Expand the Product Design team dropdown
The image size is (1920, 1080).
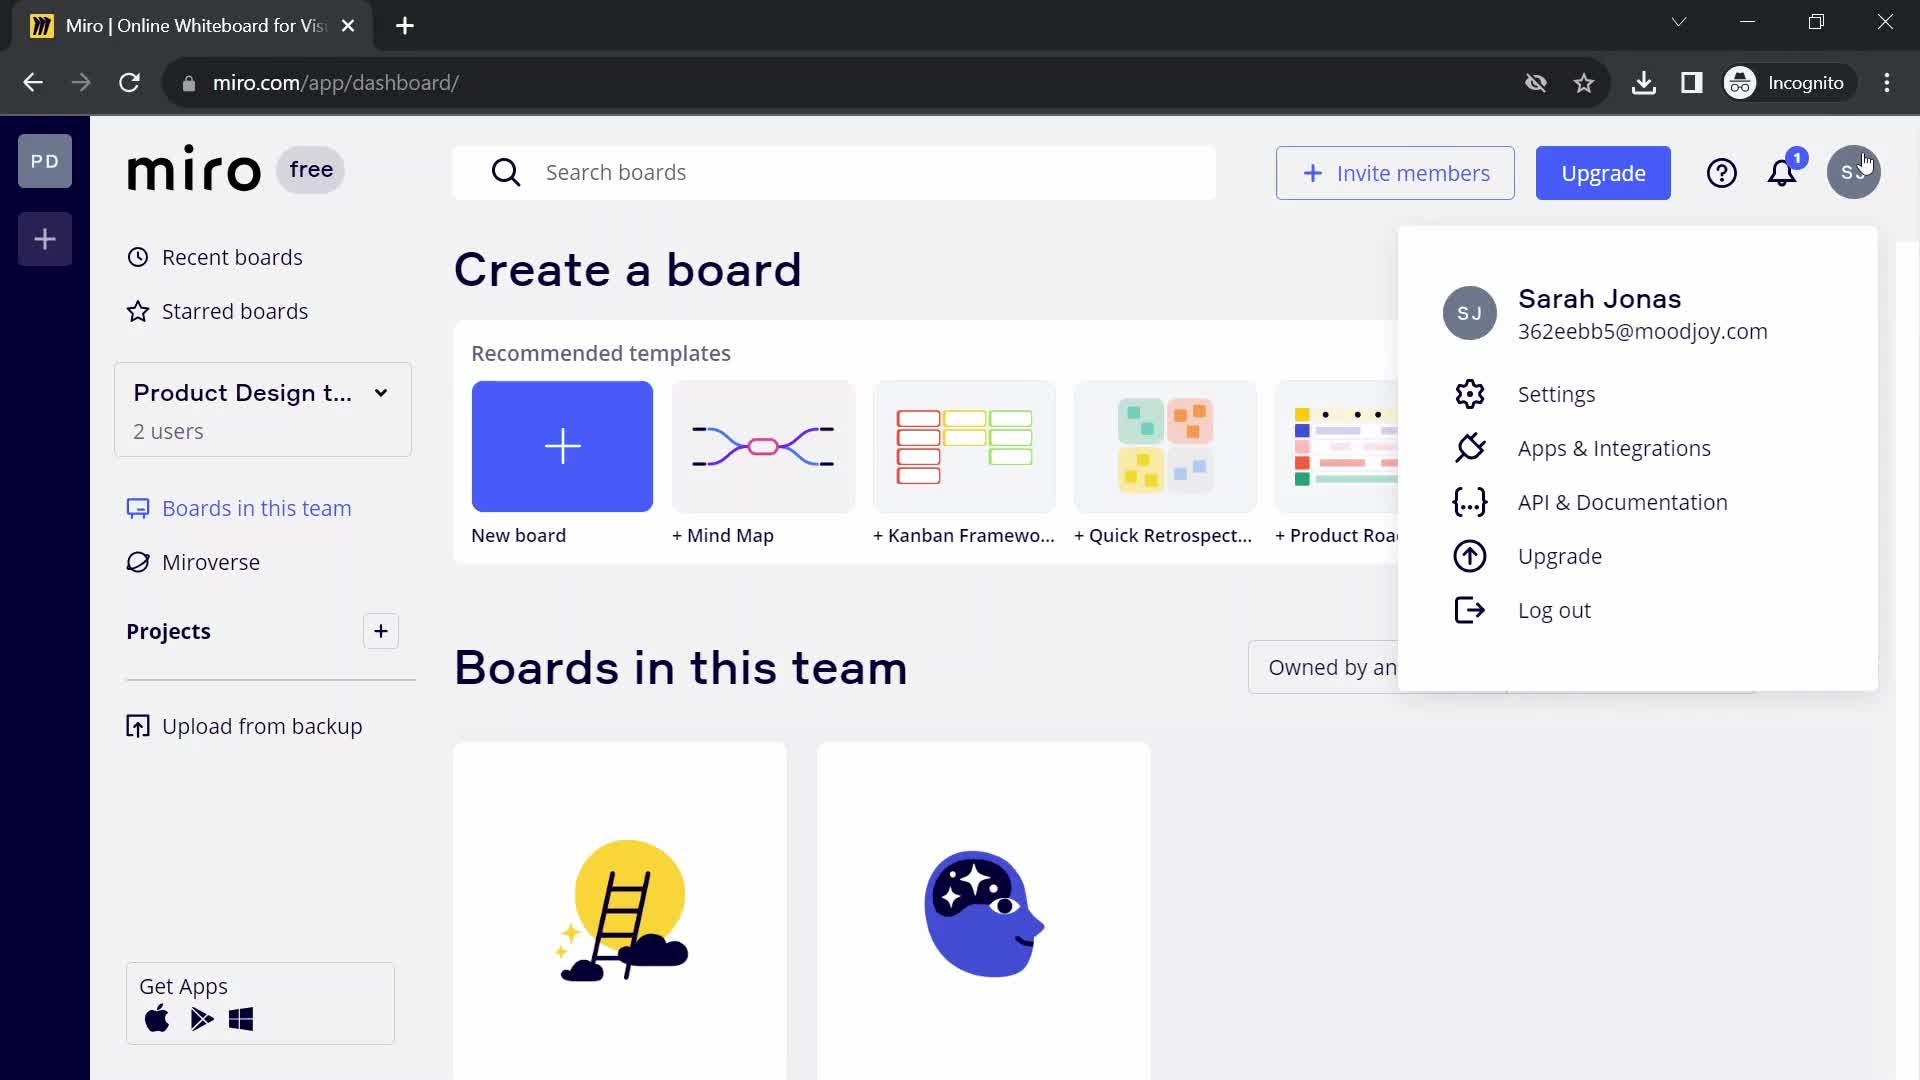coord(381,392)
